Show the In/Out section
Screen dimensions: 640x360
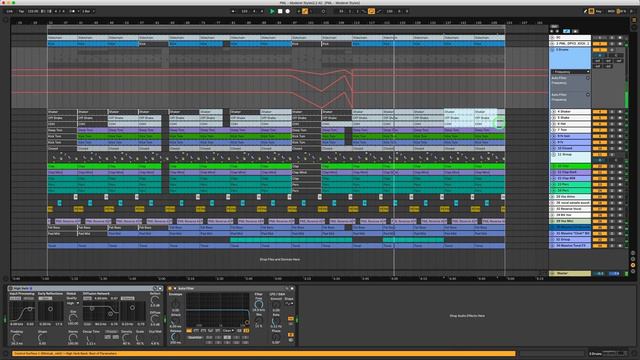point(633,253)
